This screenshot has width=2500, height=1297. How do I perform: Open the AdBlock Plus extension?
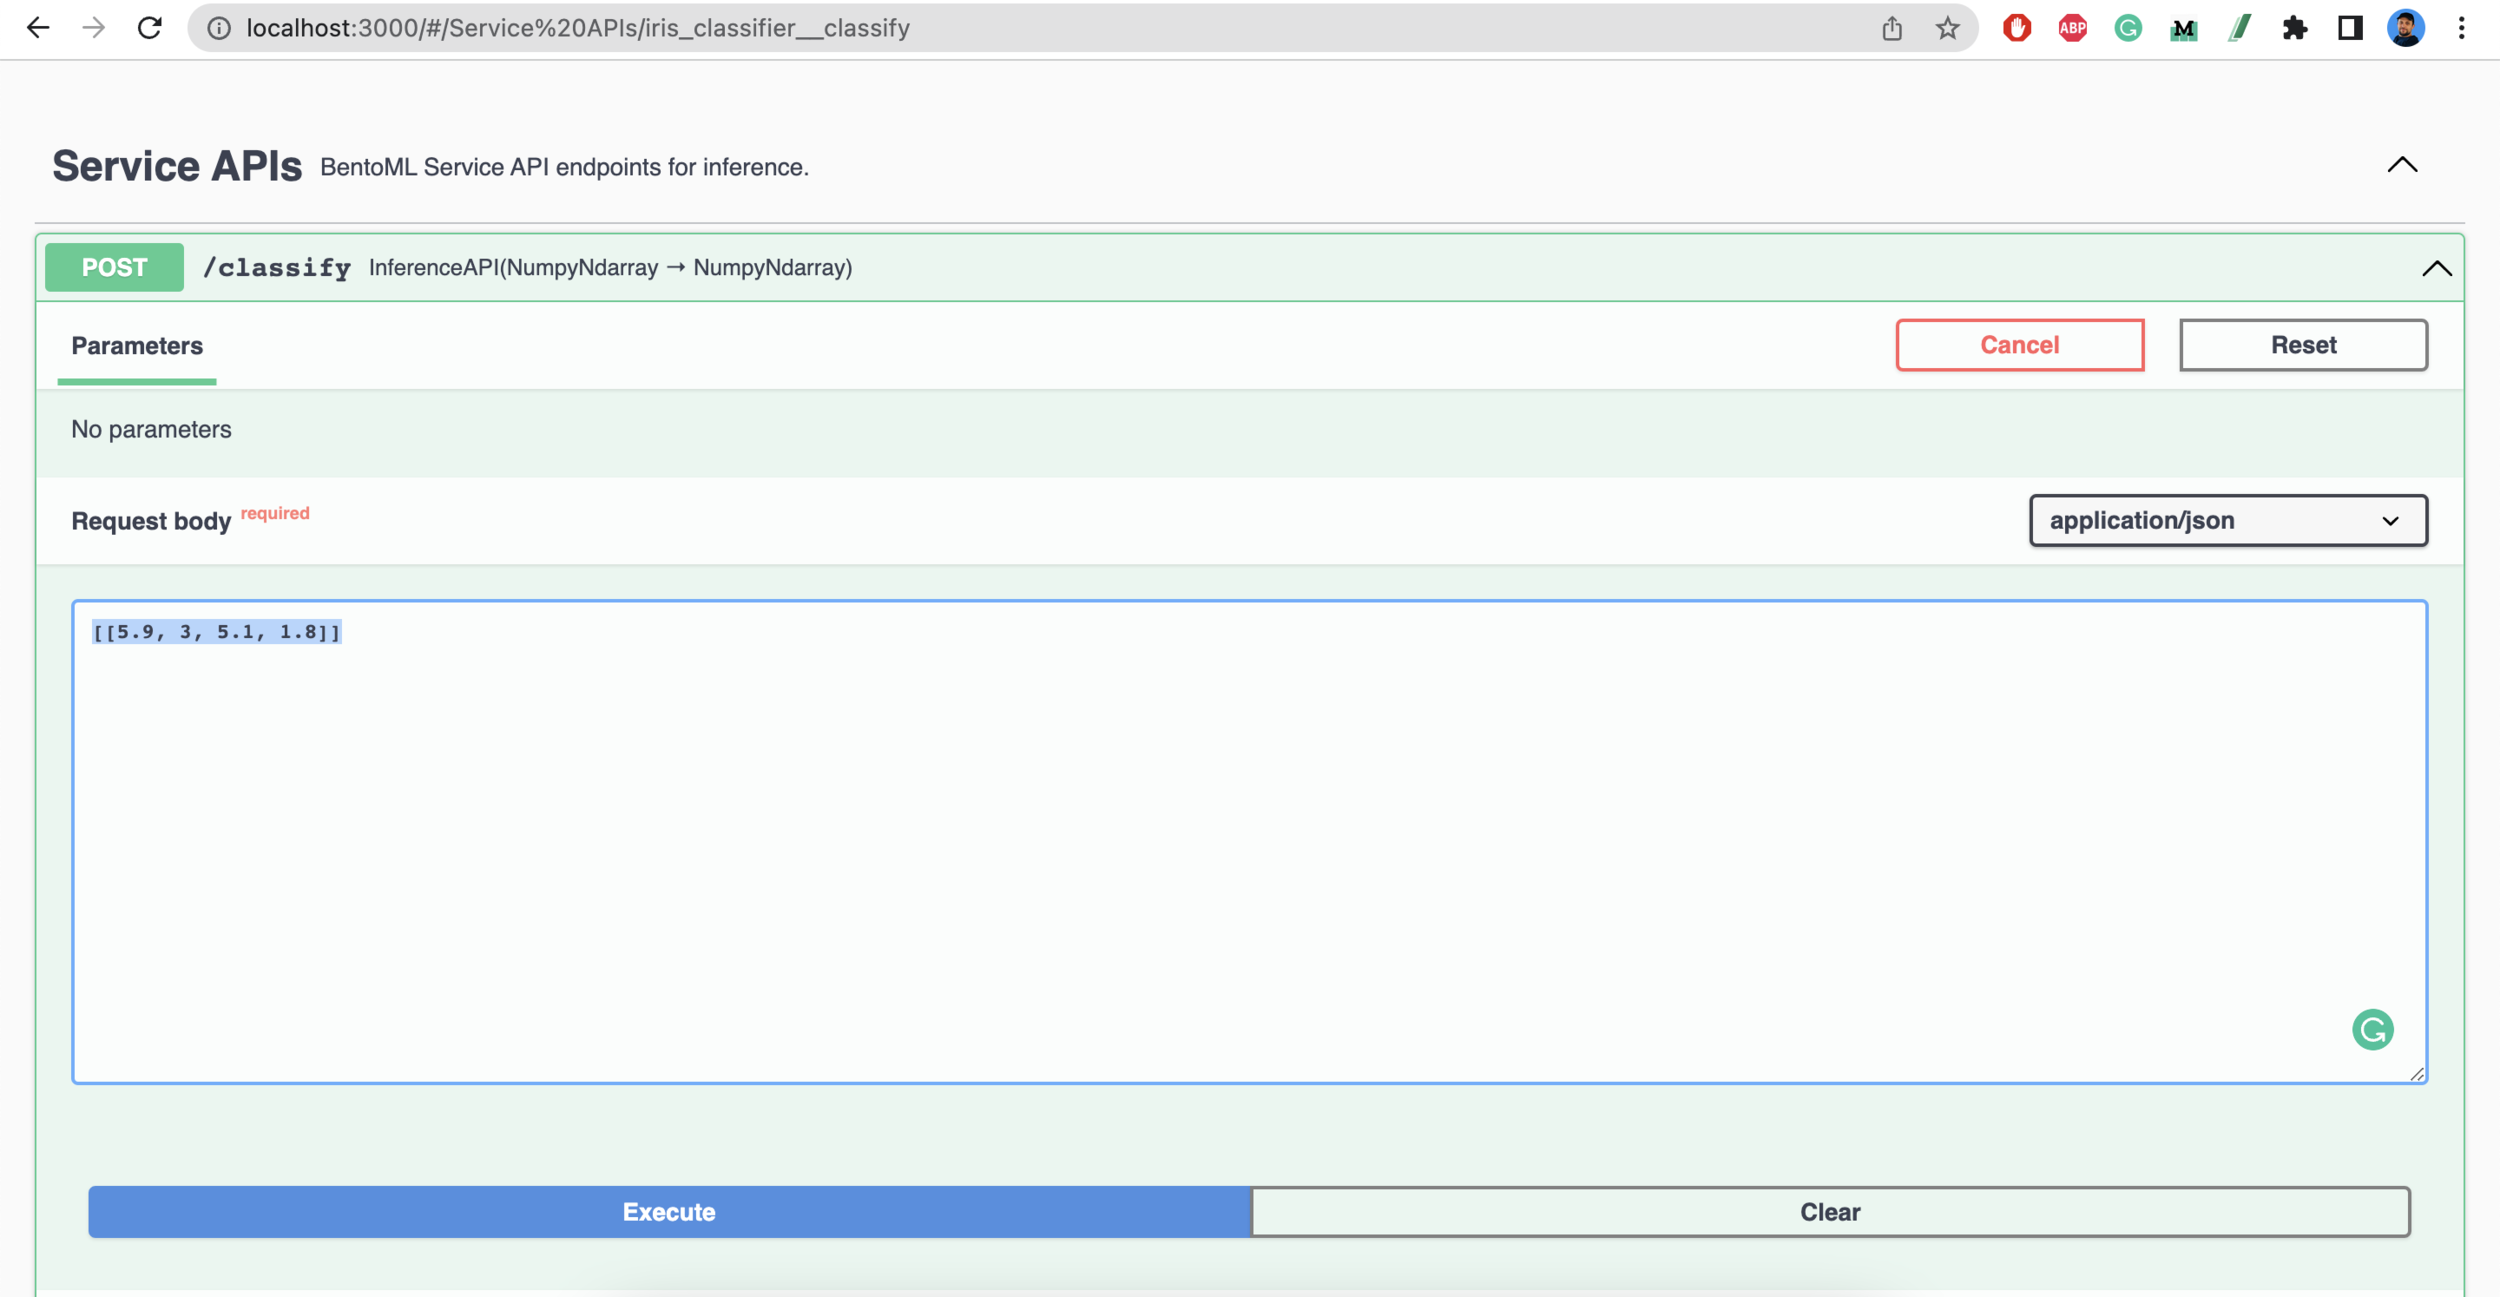click(2072, 28)
